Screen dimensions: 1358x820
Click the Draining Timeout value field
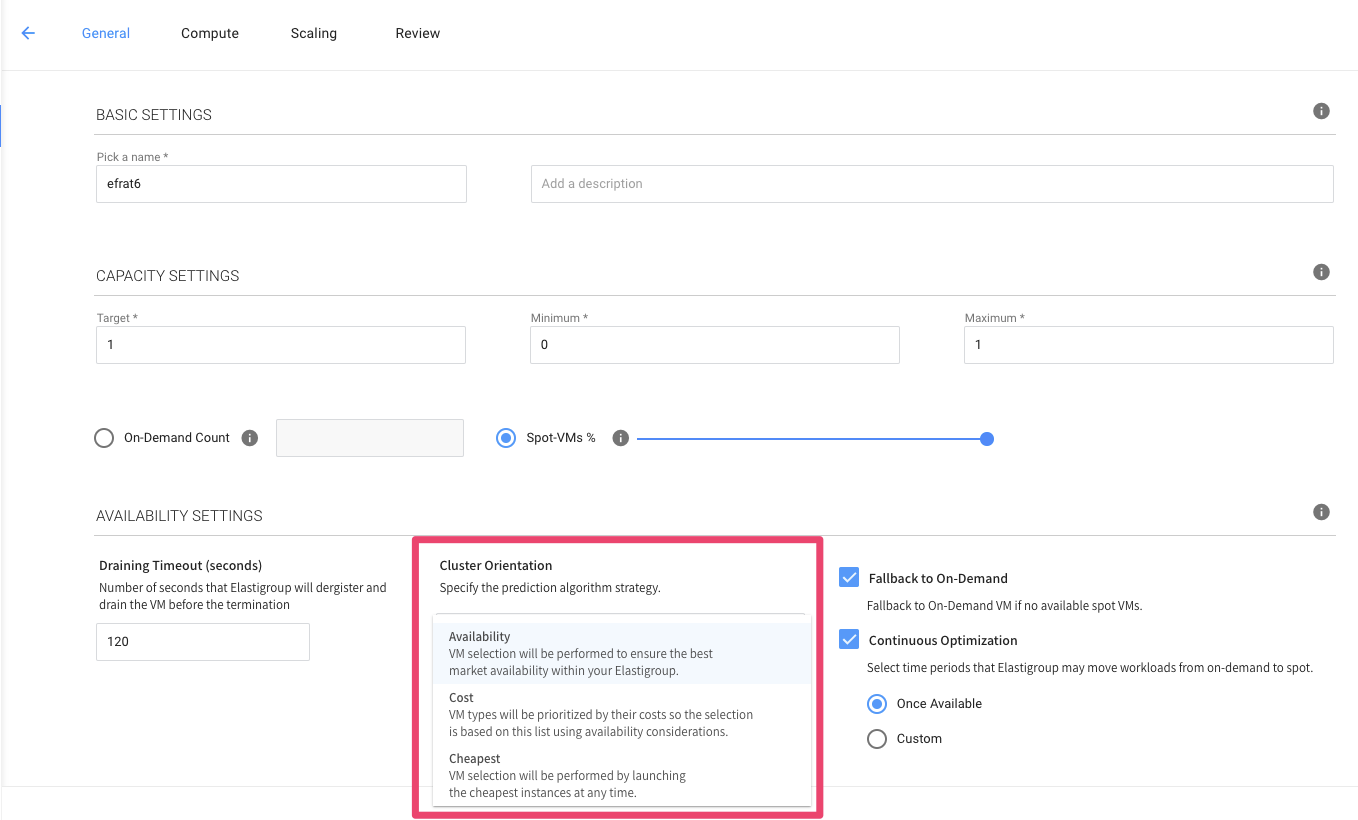[202, 642]
